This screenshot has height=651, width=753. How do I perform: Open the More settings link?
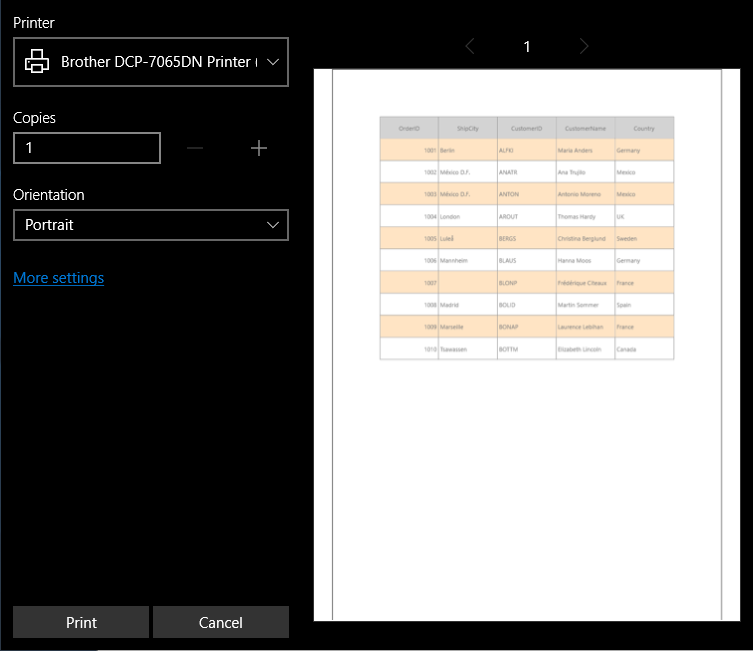[x=59, y=278]
